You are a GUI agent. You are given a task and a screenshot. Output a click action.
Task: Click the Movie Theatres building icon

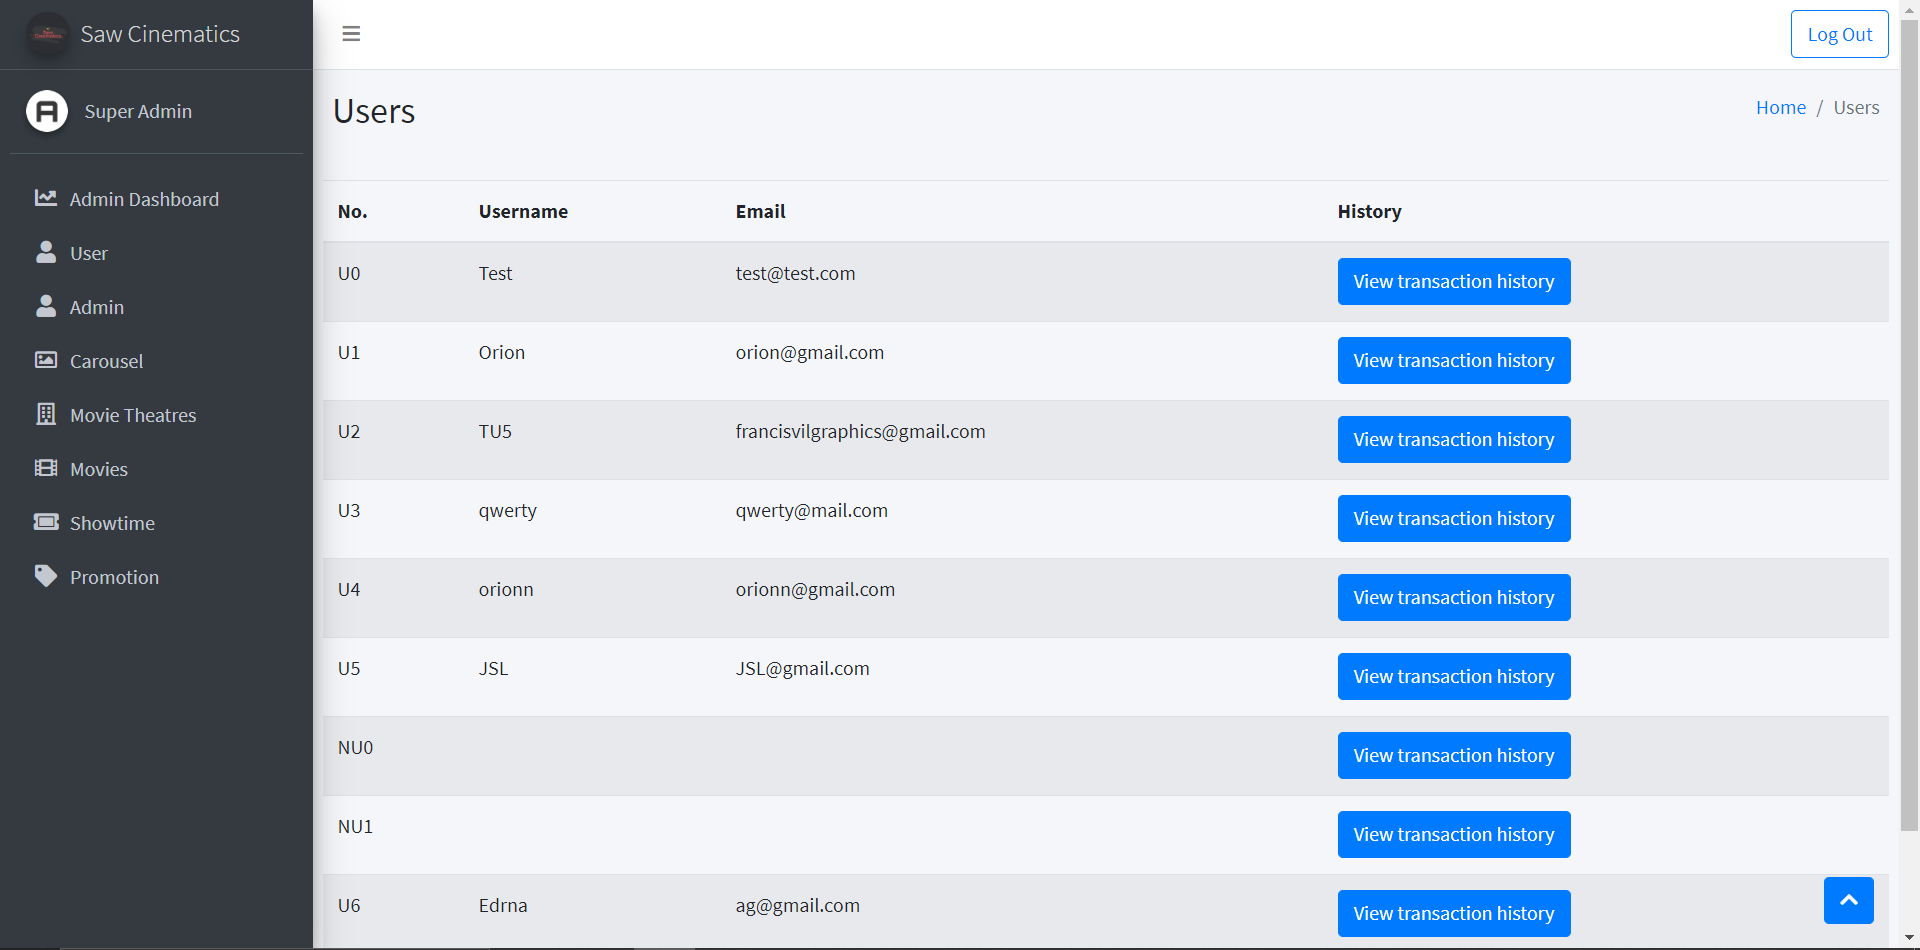click(x=46, y=414)
